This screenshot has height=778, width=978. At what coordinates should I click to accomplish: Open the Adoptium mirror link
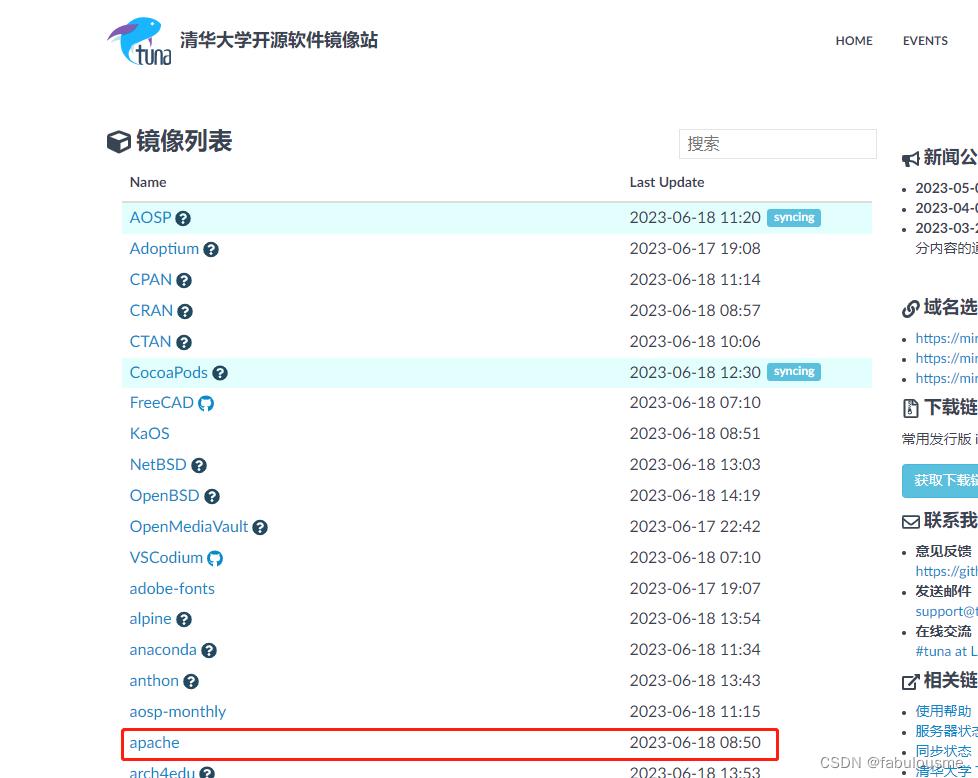[164, 249]
